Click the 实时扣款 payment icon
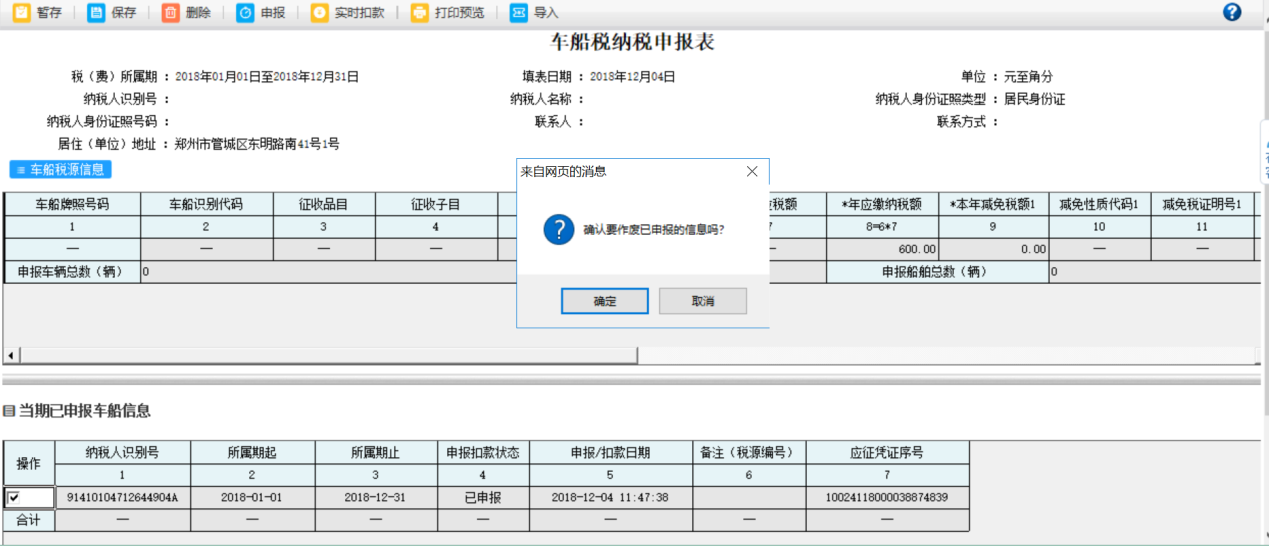The image size is (1269, 551). point(319,12)
